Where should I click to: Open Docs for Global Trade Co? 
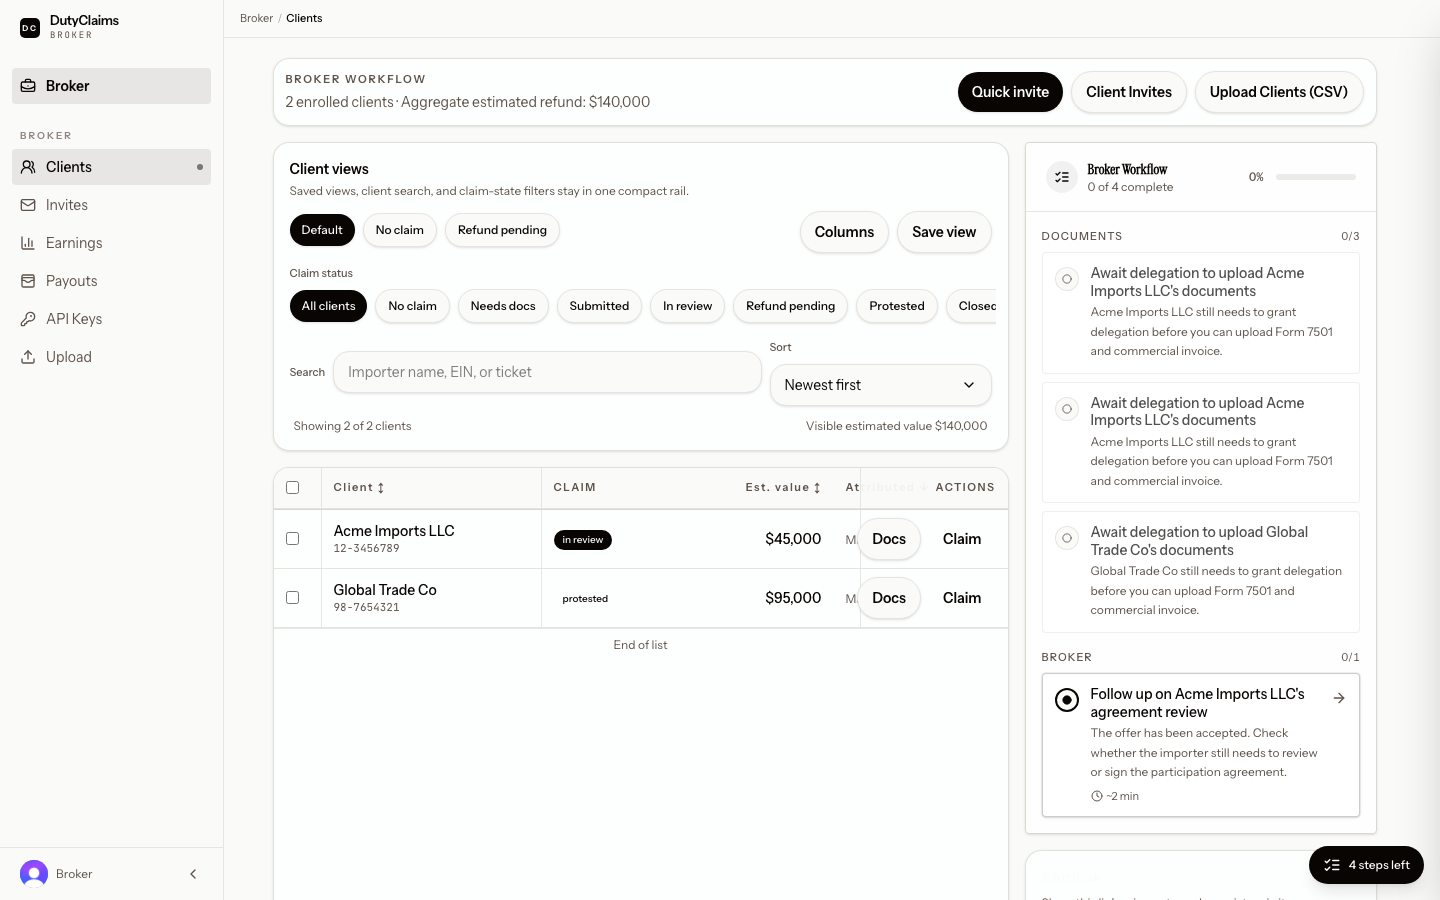tap(889, 598)
